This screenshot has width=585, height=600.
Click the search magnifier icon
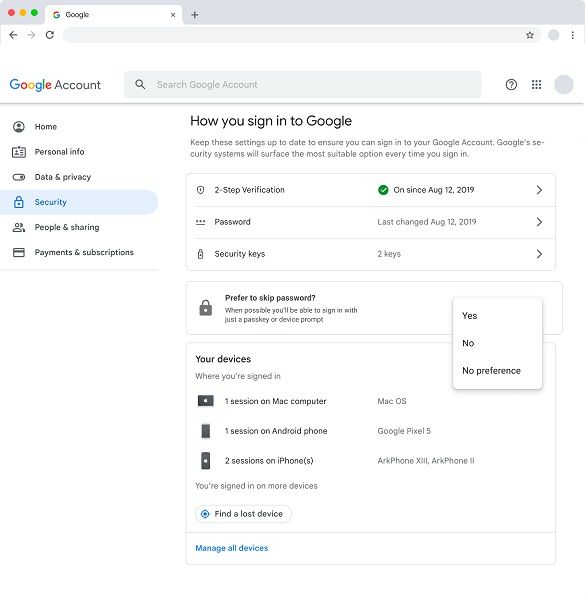[140, 84]
